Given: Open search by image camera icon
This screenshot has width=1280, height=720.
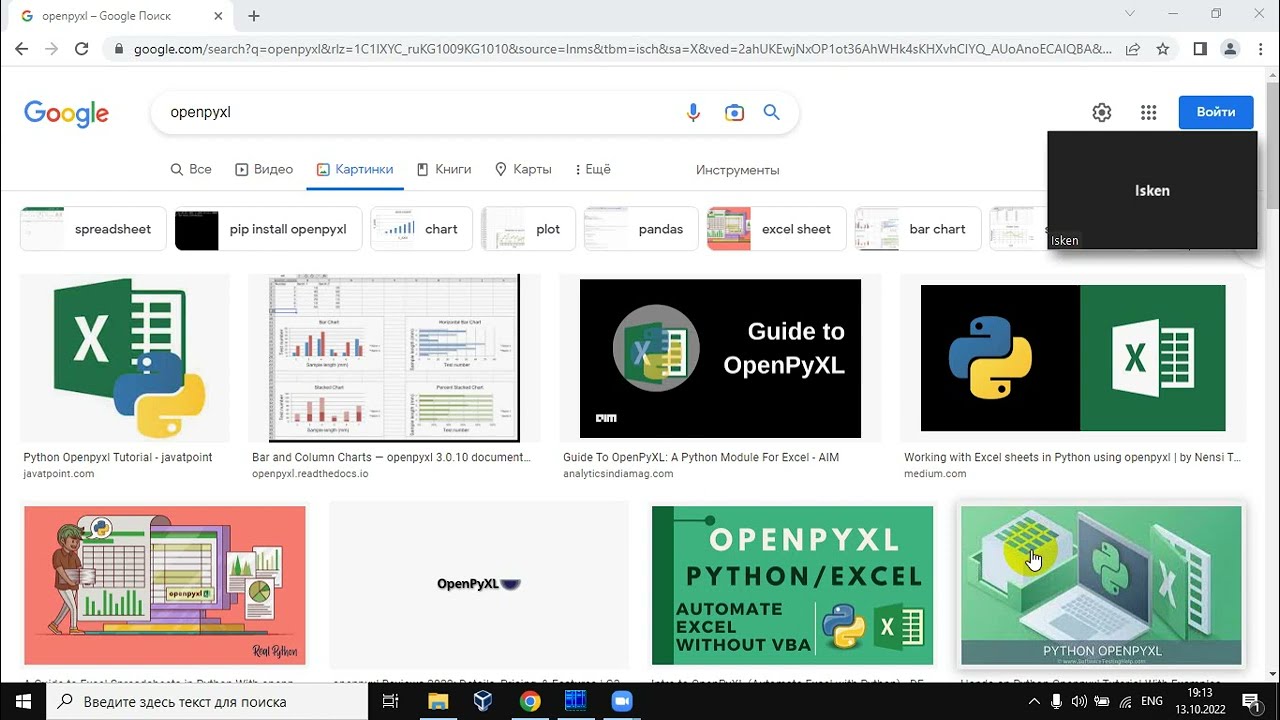Looking at the screenshot, I should tap(734, 113).
